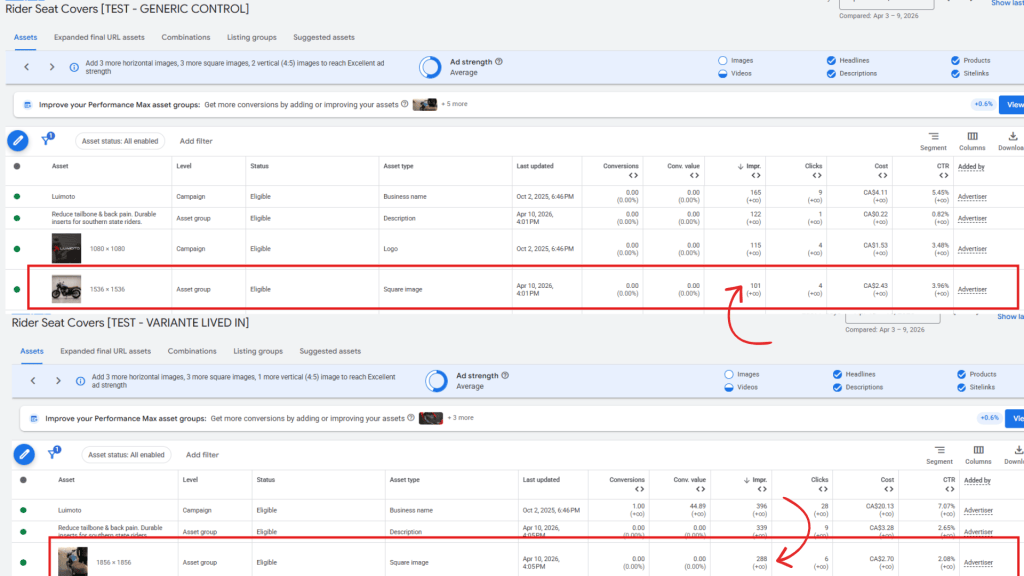
Task: Go to the next ad strength tip in GENERIC CONTROL
Action: coord(52,67)
